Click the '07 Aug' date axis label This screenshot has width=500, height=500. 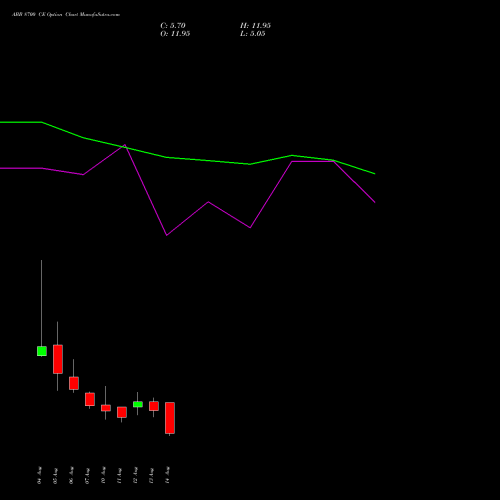coord(88,475)
